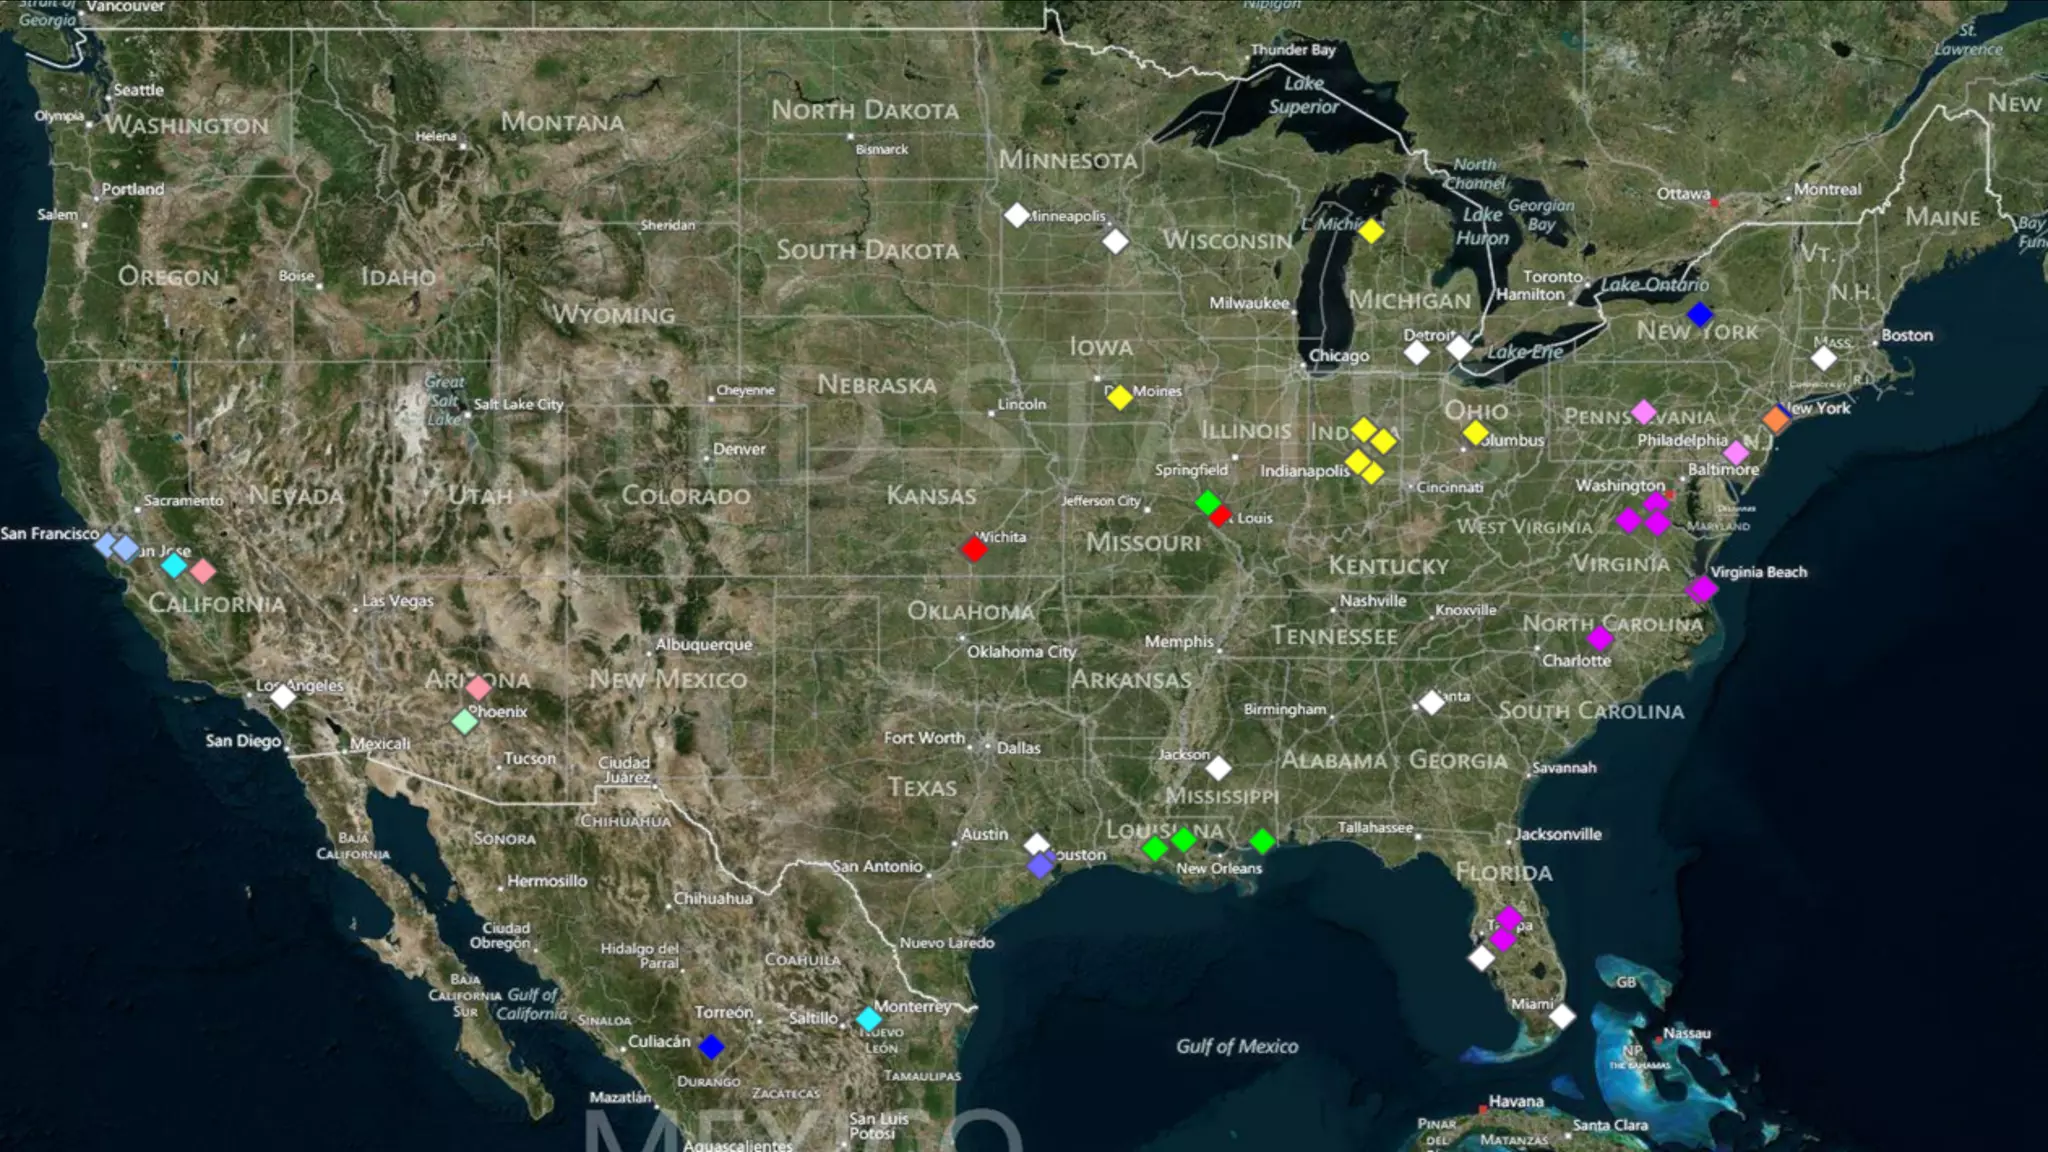Click the Boston city label
Screen dimensions: 2048x1152
click(1907, 335)
